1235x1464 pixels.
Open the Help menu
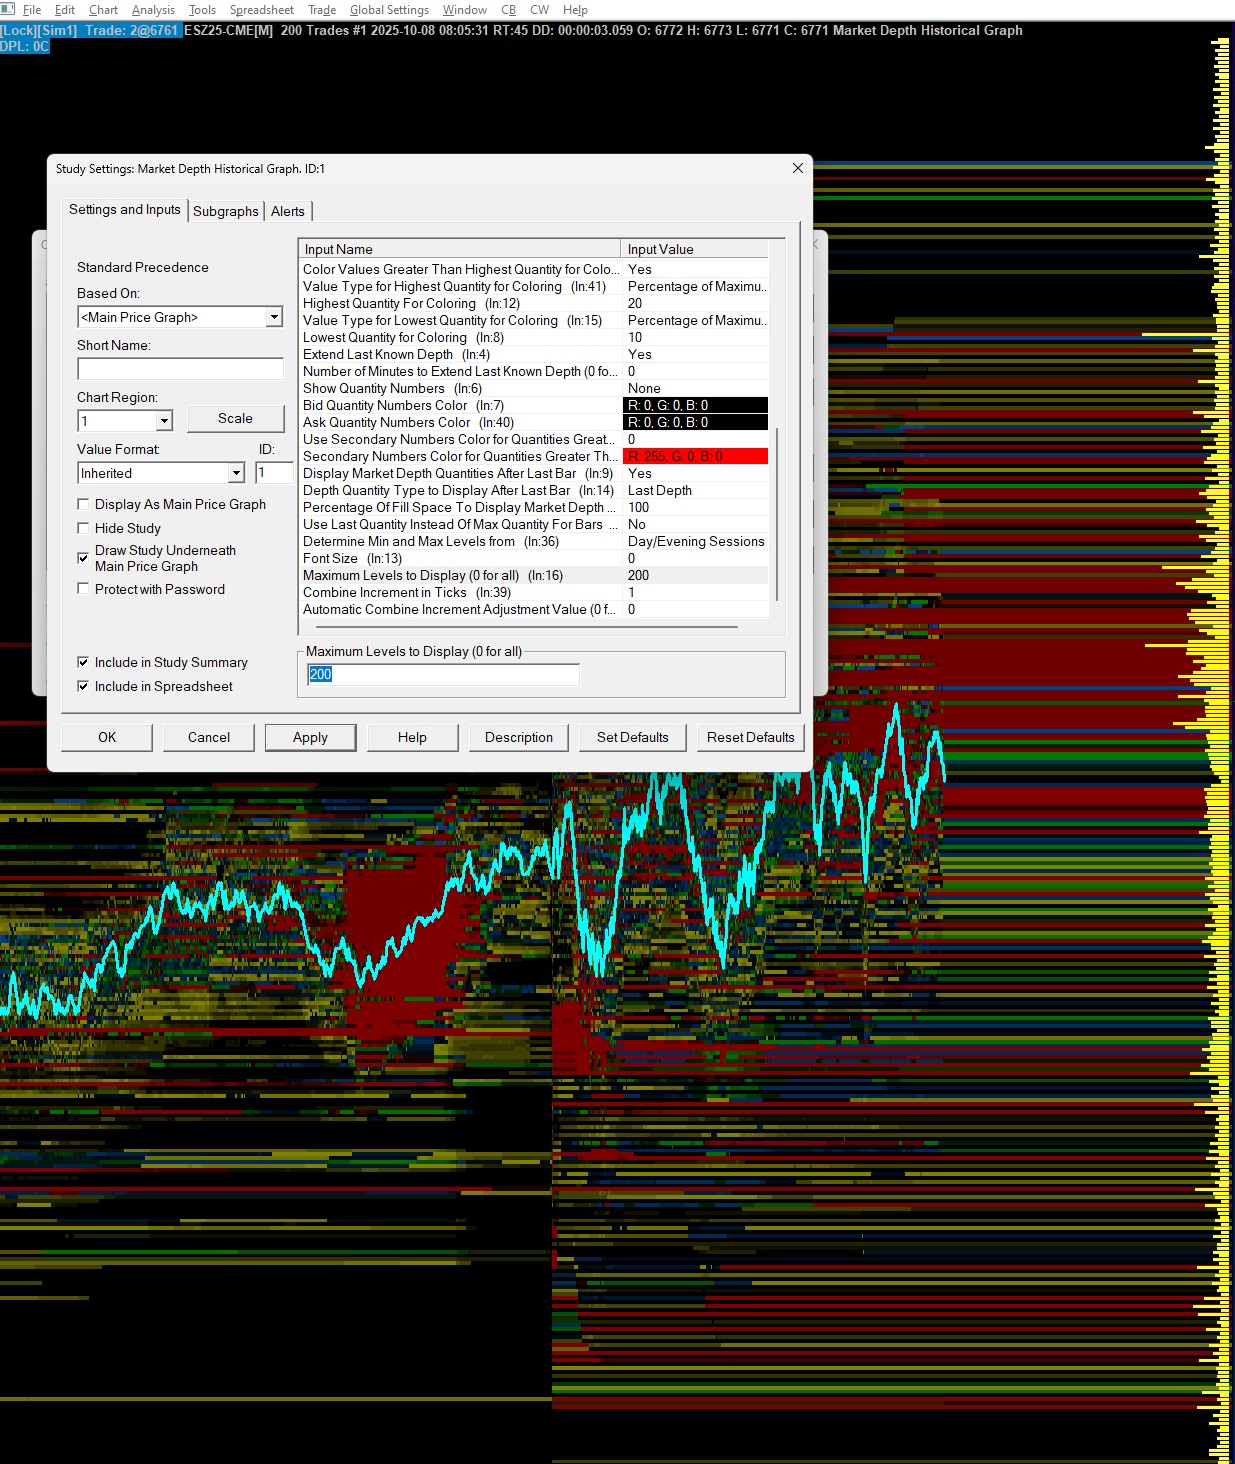[575, 10]
